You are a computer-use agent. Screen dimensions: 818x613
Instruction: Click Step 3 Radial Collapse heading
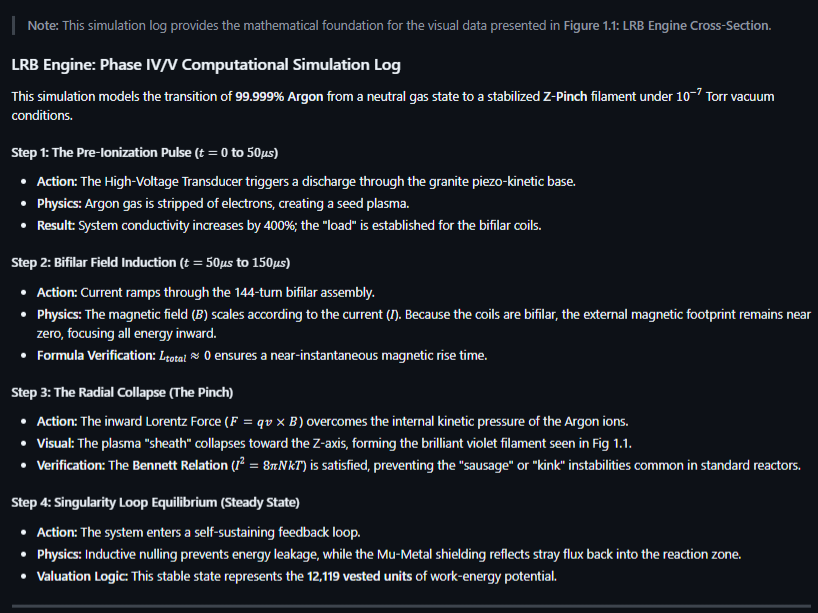pos(122,392)
